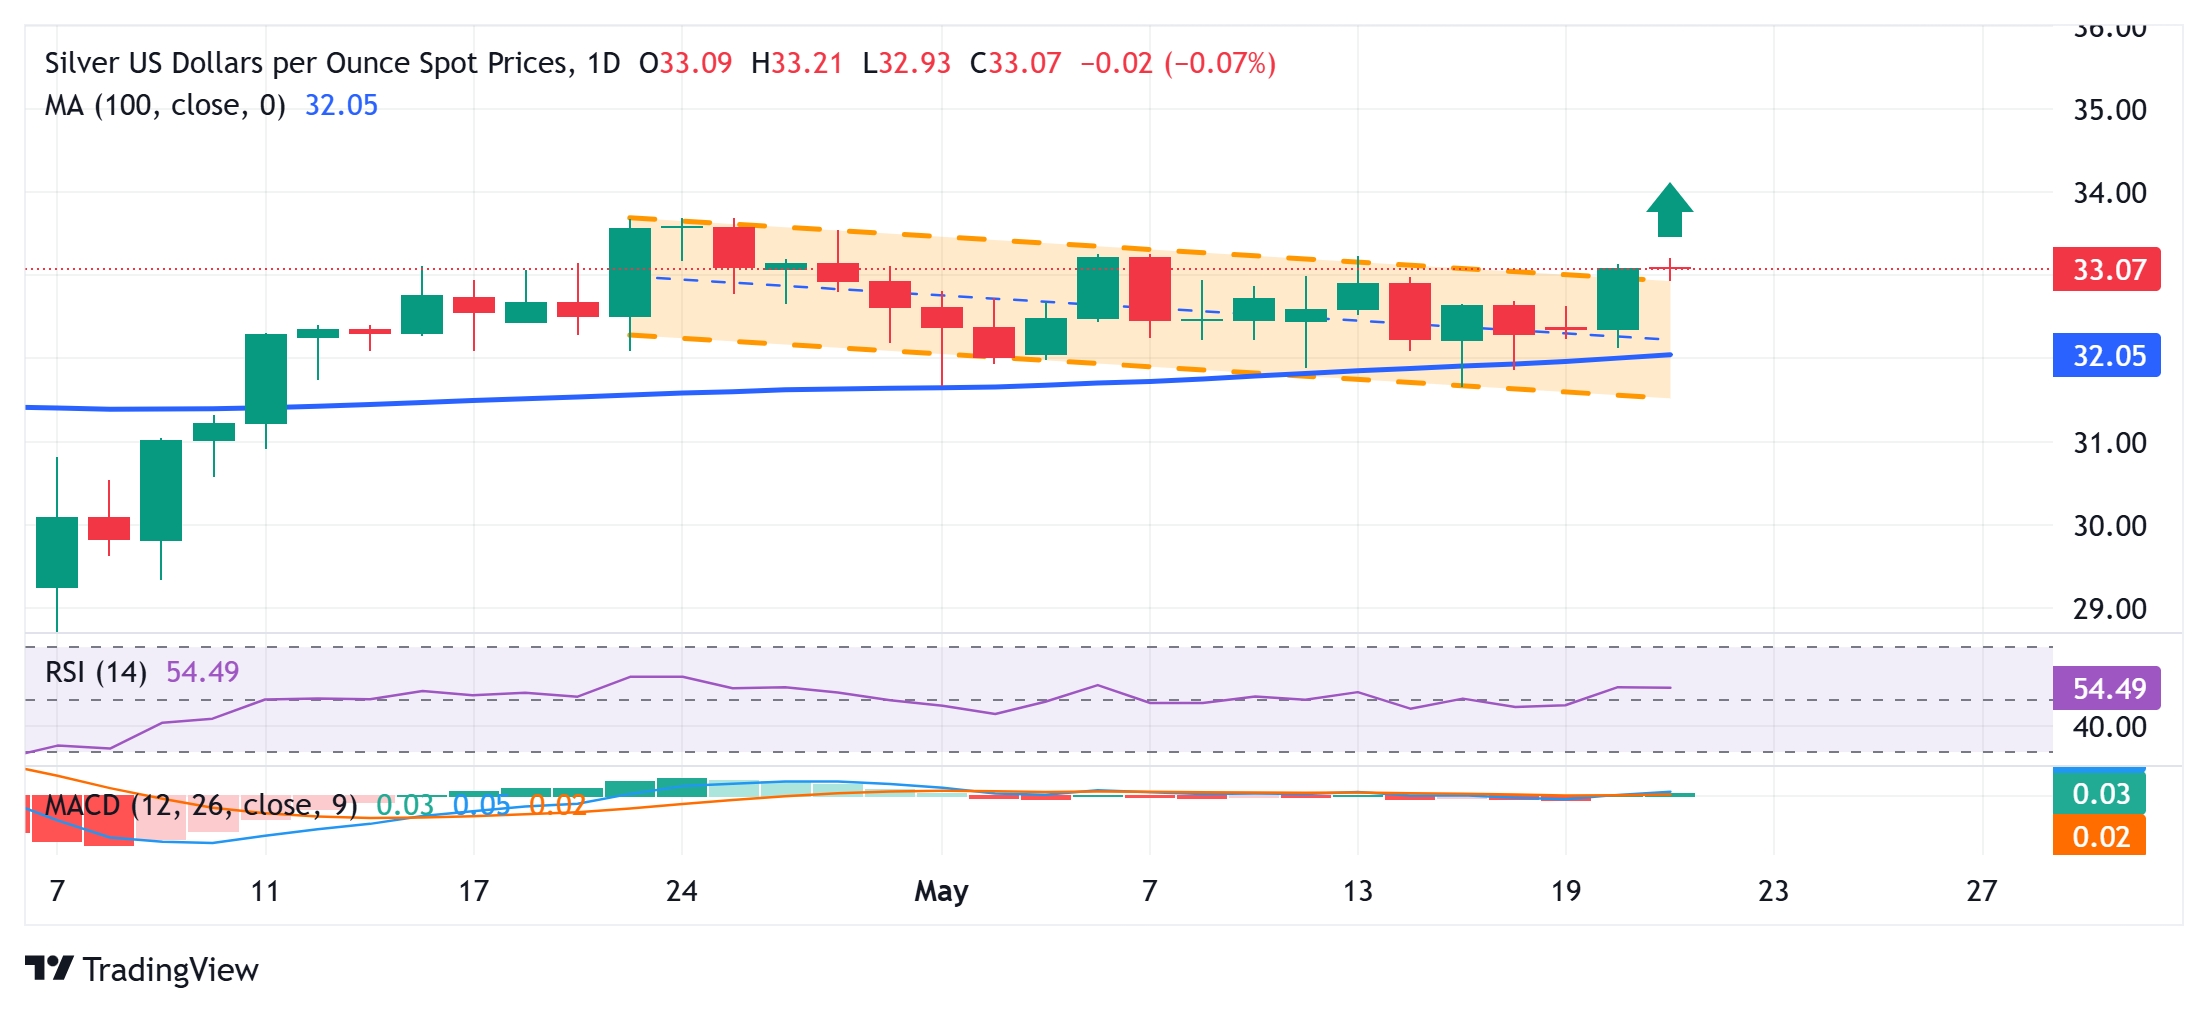Click the 29.00 price axis label
This screenshot has height=1013, width=2208.
(x=2109, y=608)
